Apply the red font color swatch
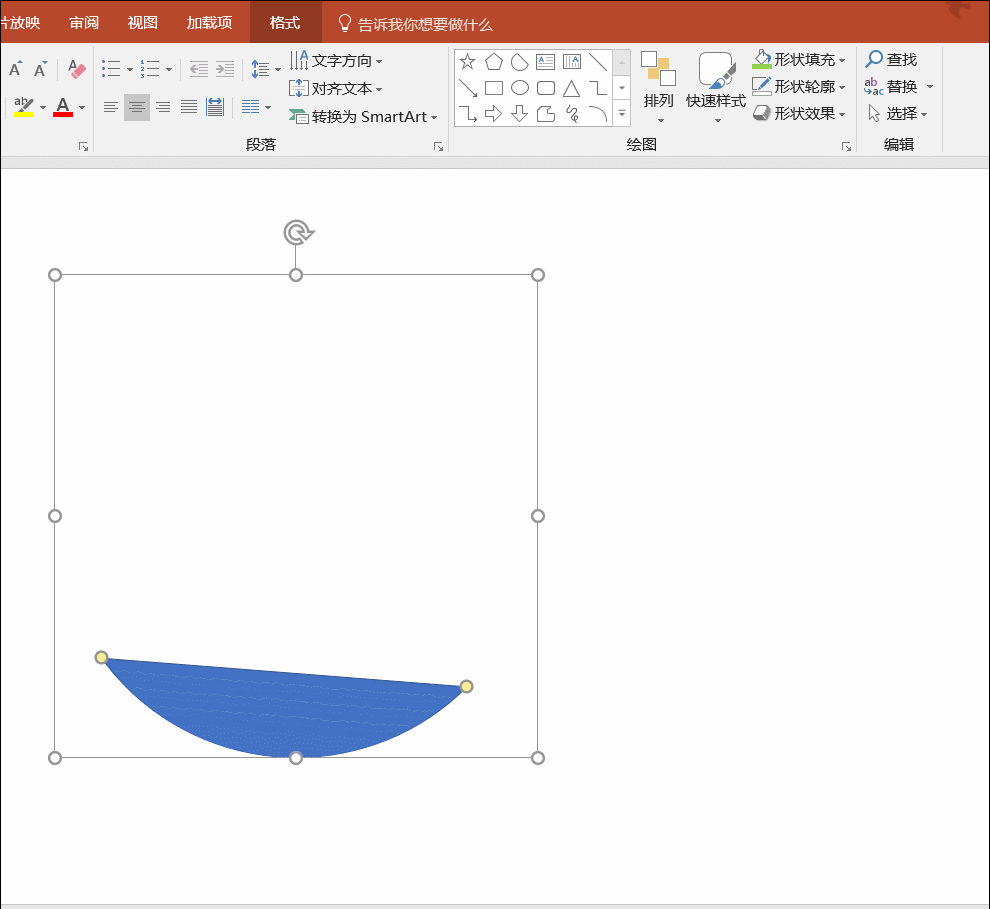Viewport: 990px width, 909px height. pos(63,107)
